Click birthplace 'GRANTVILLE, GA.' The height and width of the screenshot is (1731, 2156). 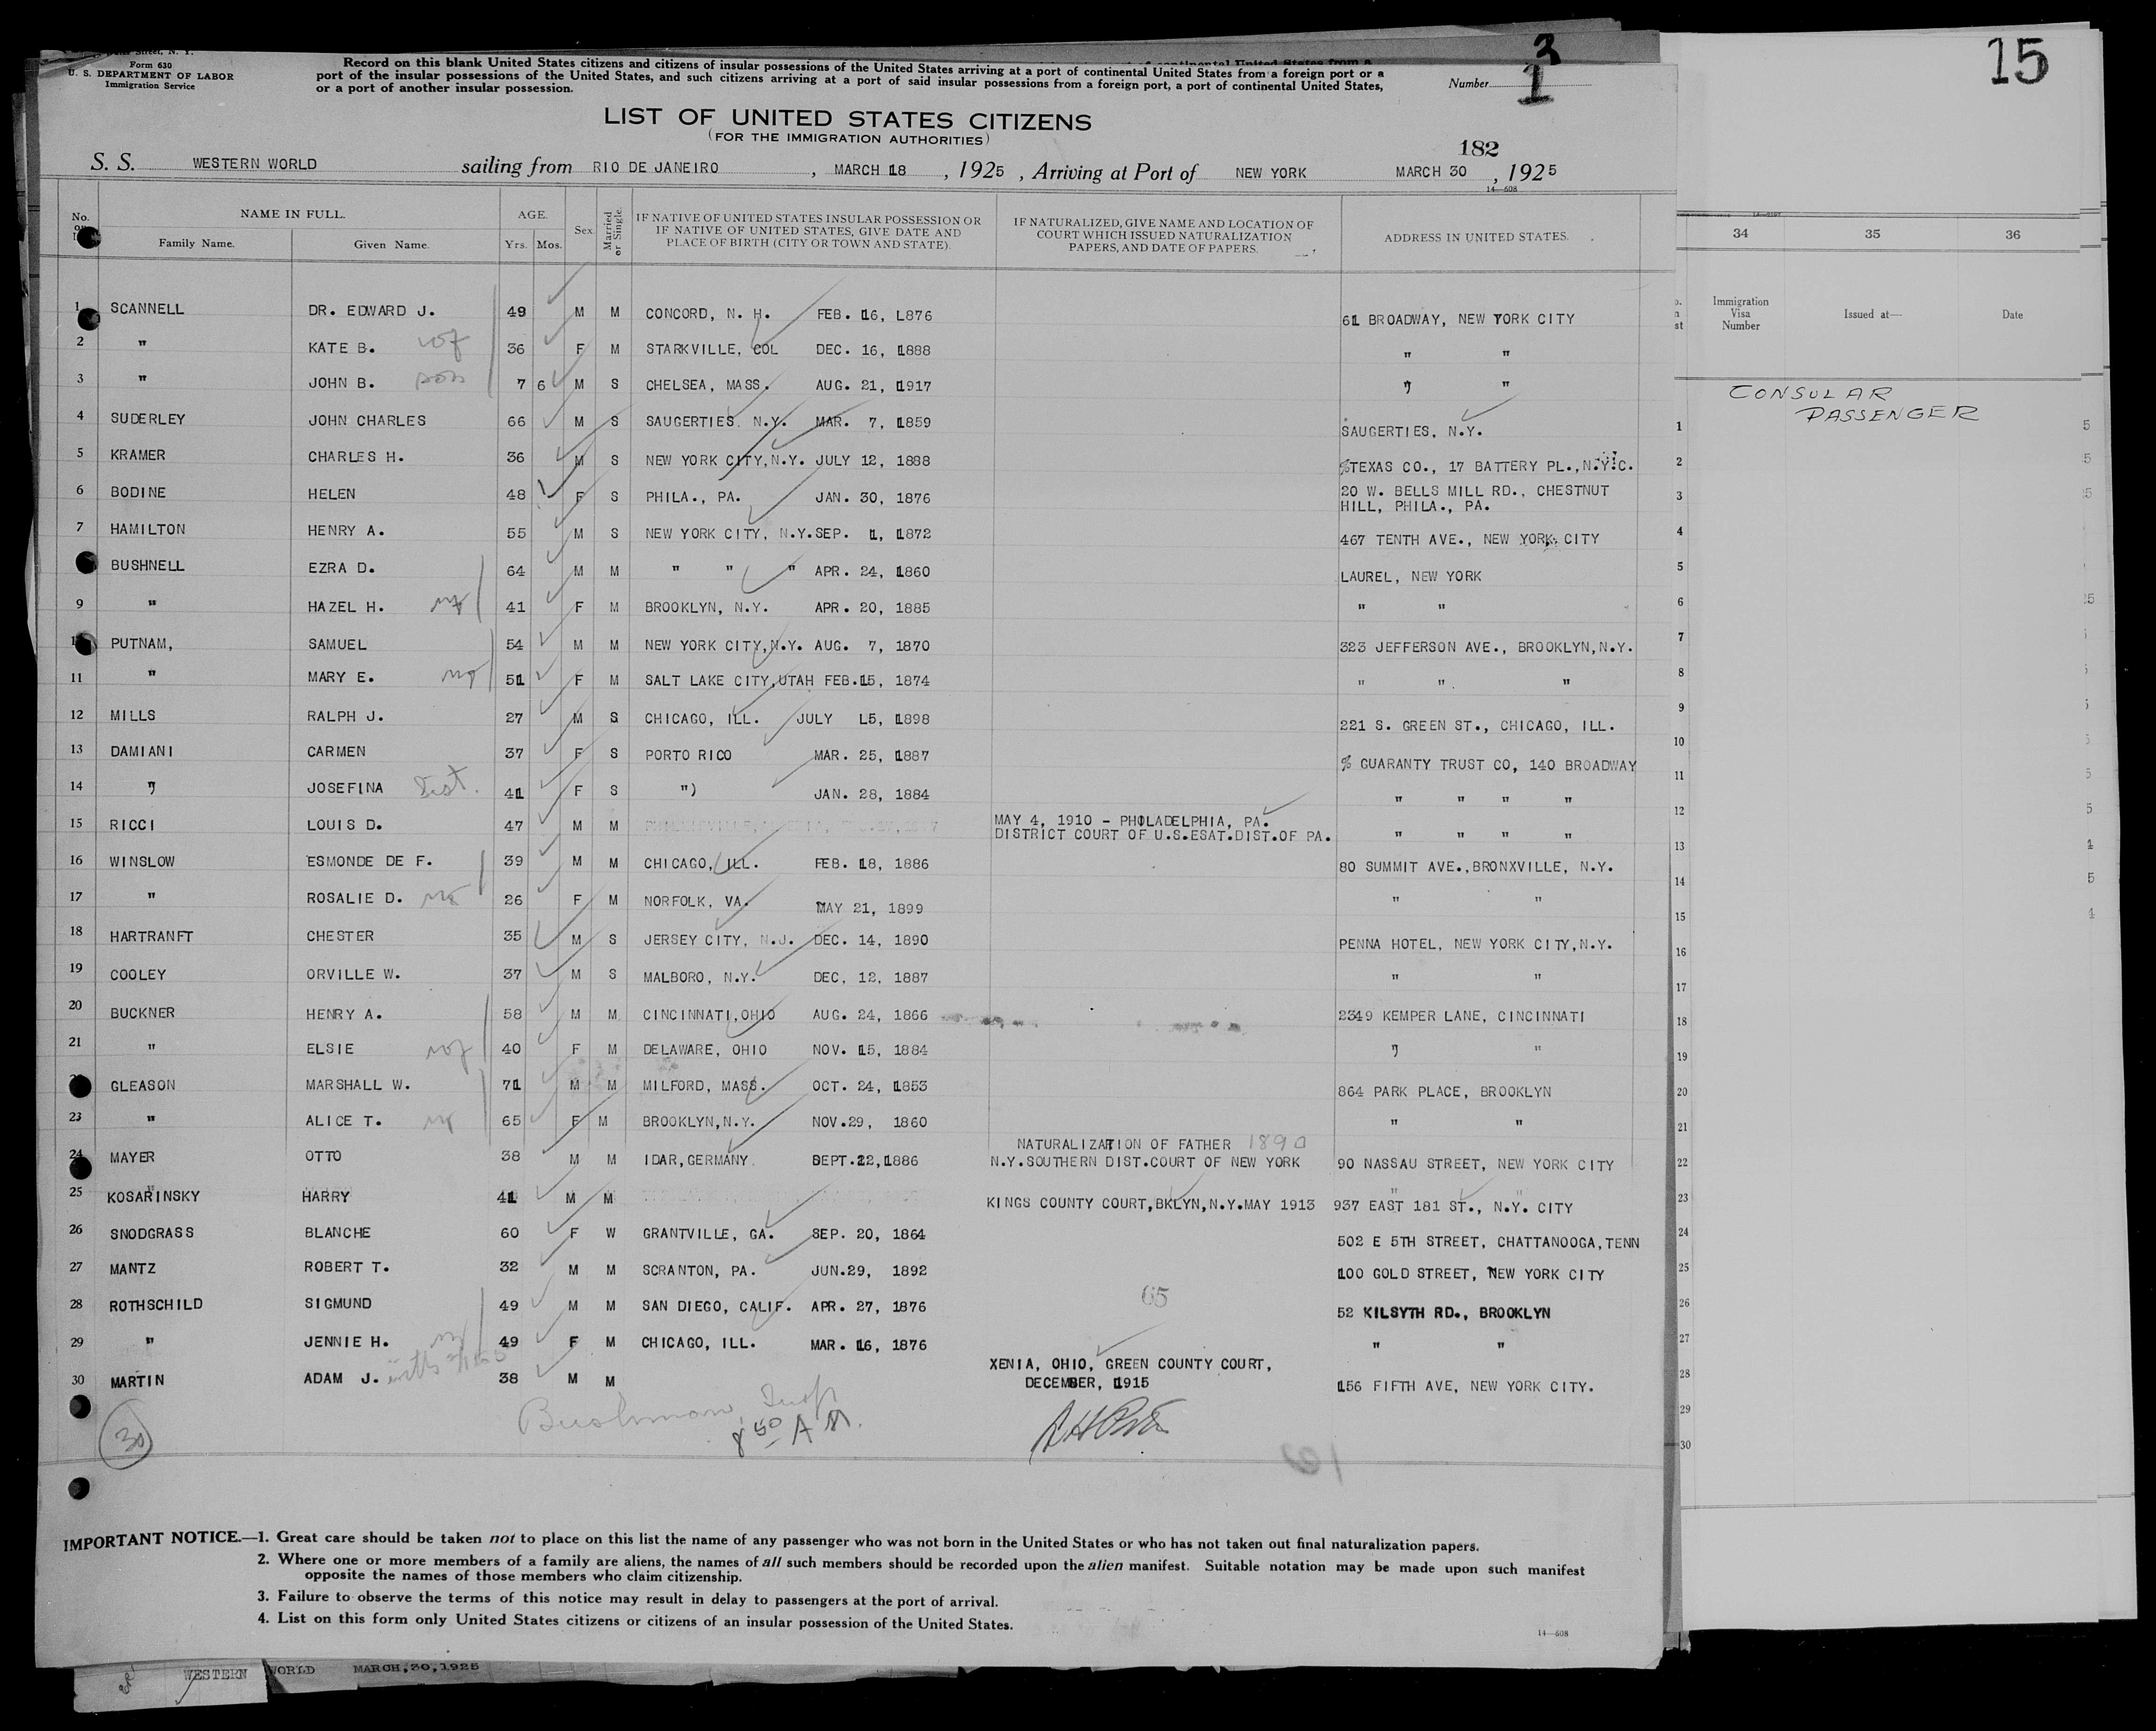708,1235
